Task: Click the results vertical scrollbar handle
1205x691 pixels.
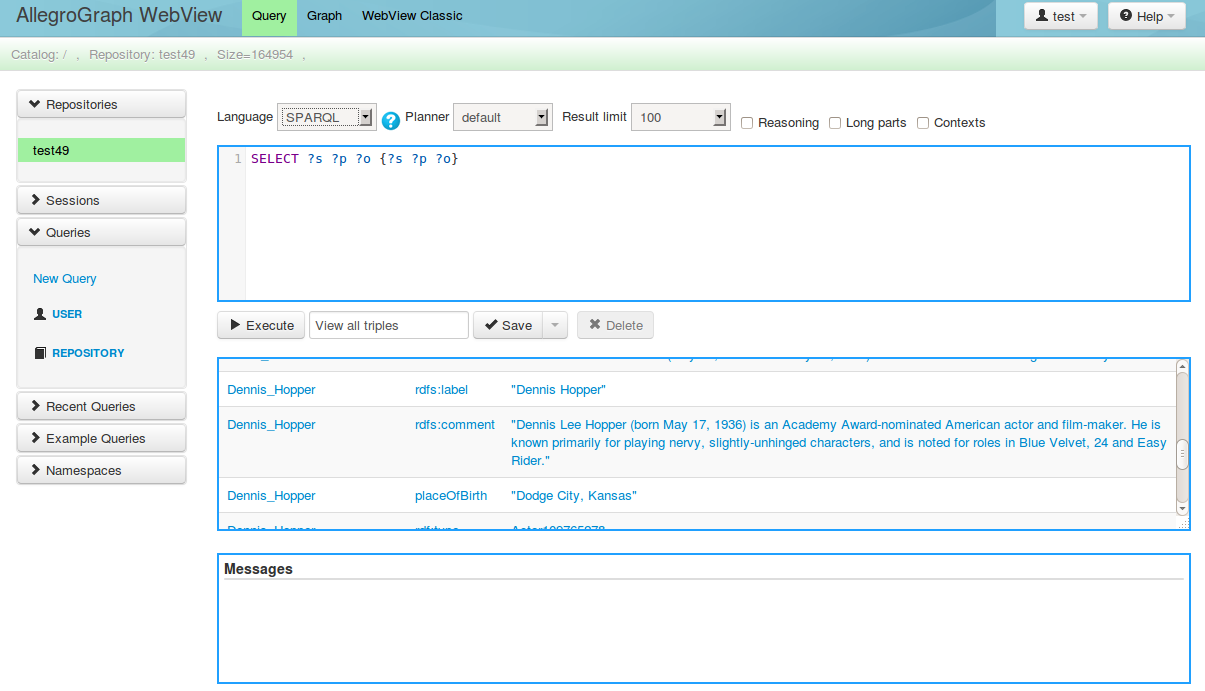Action: 1182,454
